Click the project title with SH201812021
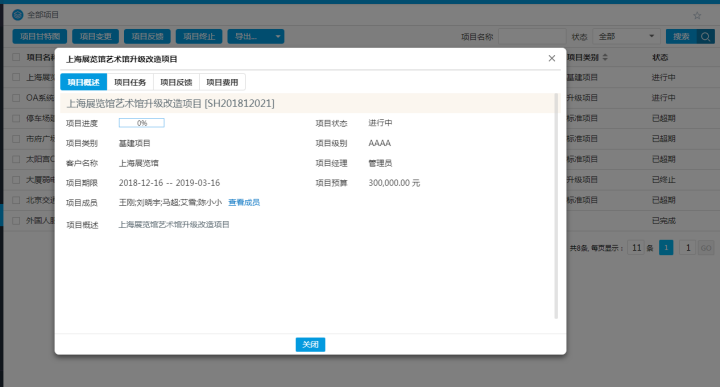This screenshot has height=388, width=720. coord(171,103)
